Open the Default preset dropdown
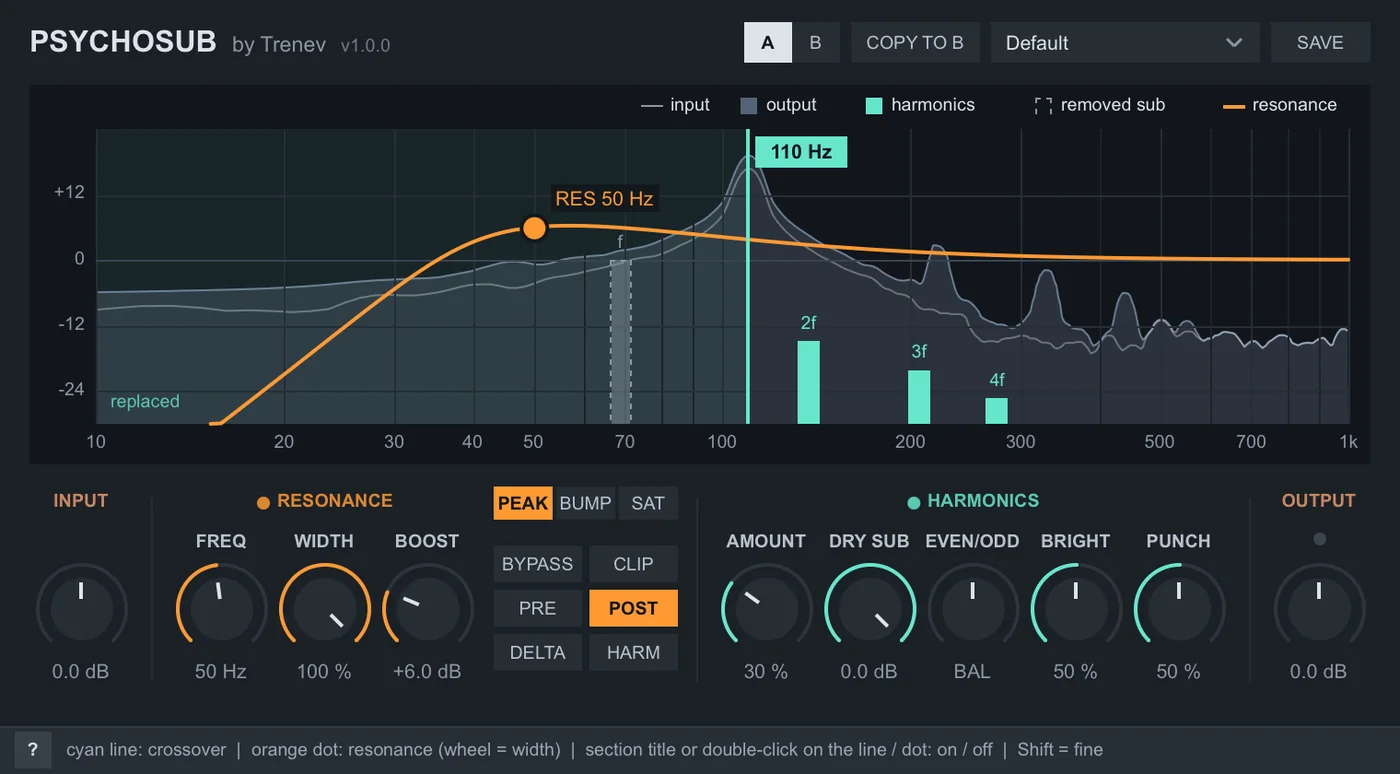This screenshot has width=1400, height=774. tap(1125, 43)
